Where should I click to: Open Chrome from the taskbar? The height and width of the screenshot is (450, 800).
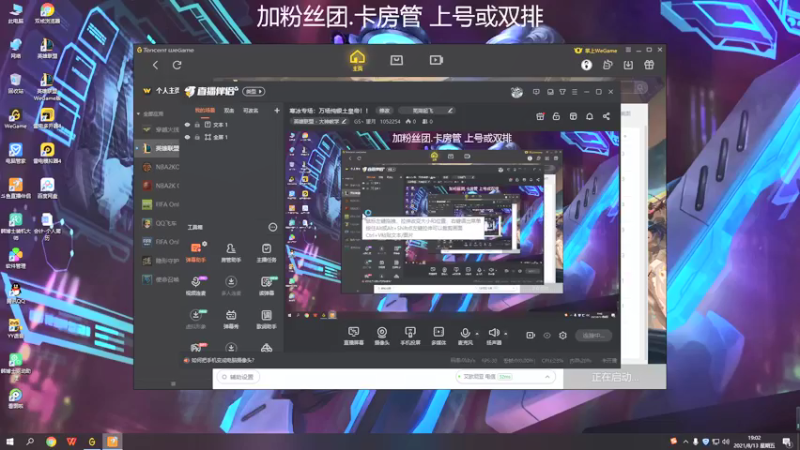51,441
